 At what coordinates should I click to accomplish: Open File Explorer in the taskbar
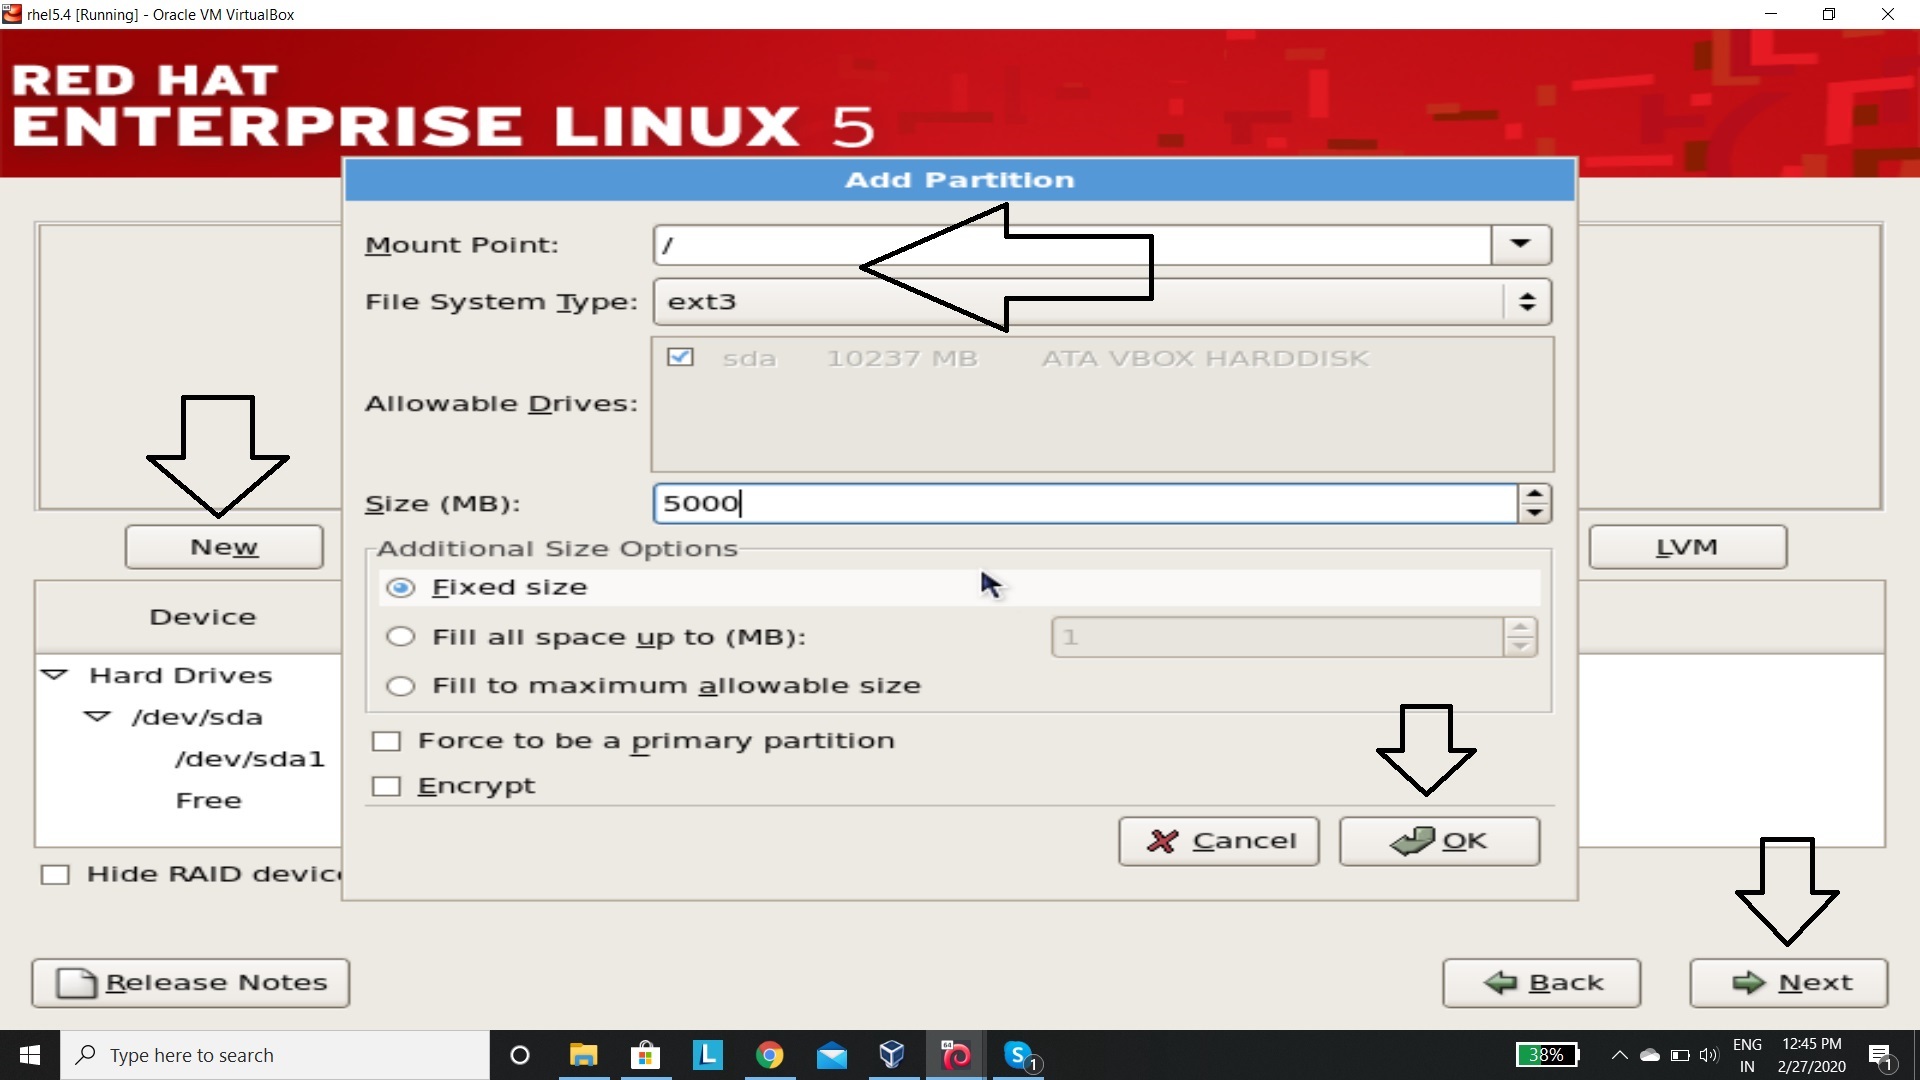pyautogui.click(x=583, y=1055)
